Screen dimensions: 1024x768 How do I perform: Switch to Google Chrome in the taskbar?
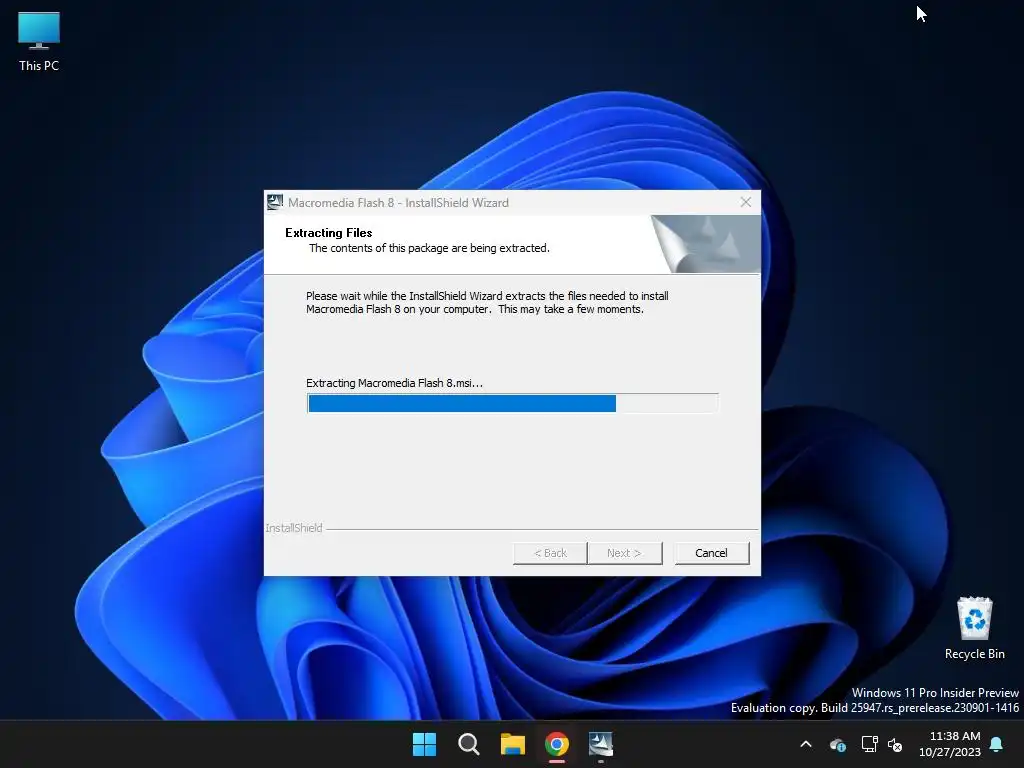pyautogui.click(x=556, y=744)
